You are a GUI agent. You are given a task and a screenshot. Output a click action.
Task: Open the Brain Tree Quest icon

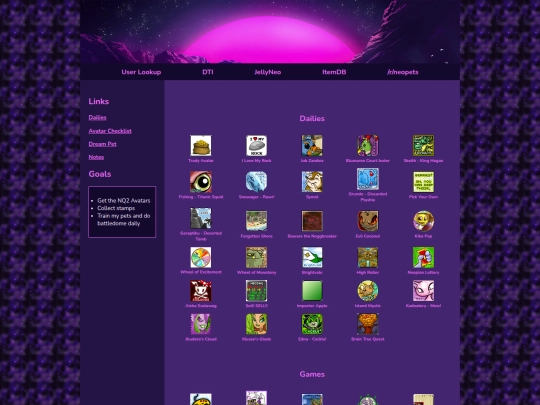[368, 324]
